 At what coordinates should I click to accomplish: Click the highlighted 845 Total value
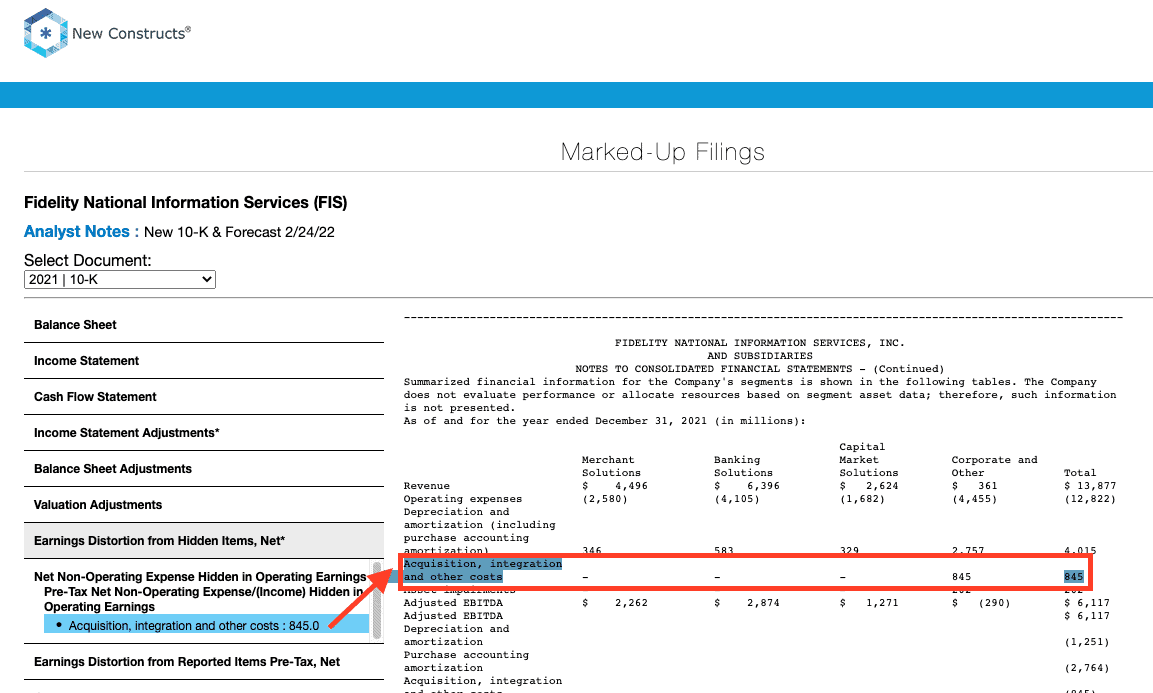pos(1074,577)
